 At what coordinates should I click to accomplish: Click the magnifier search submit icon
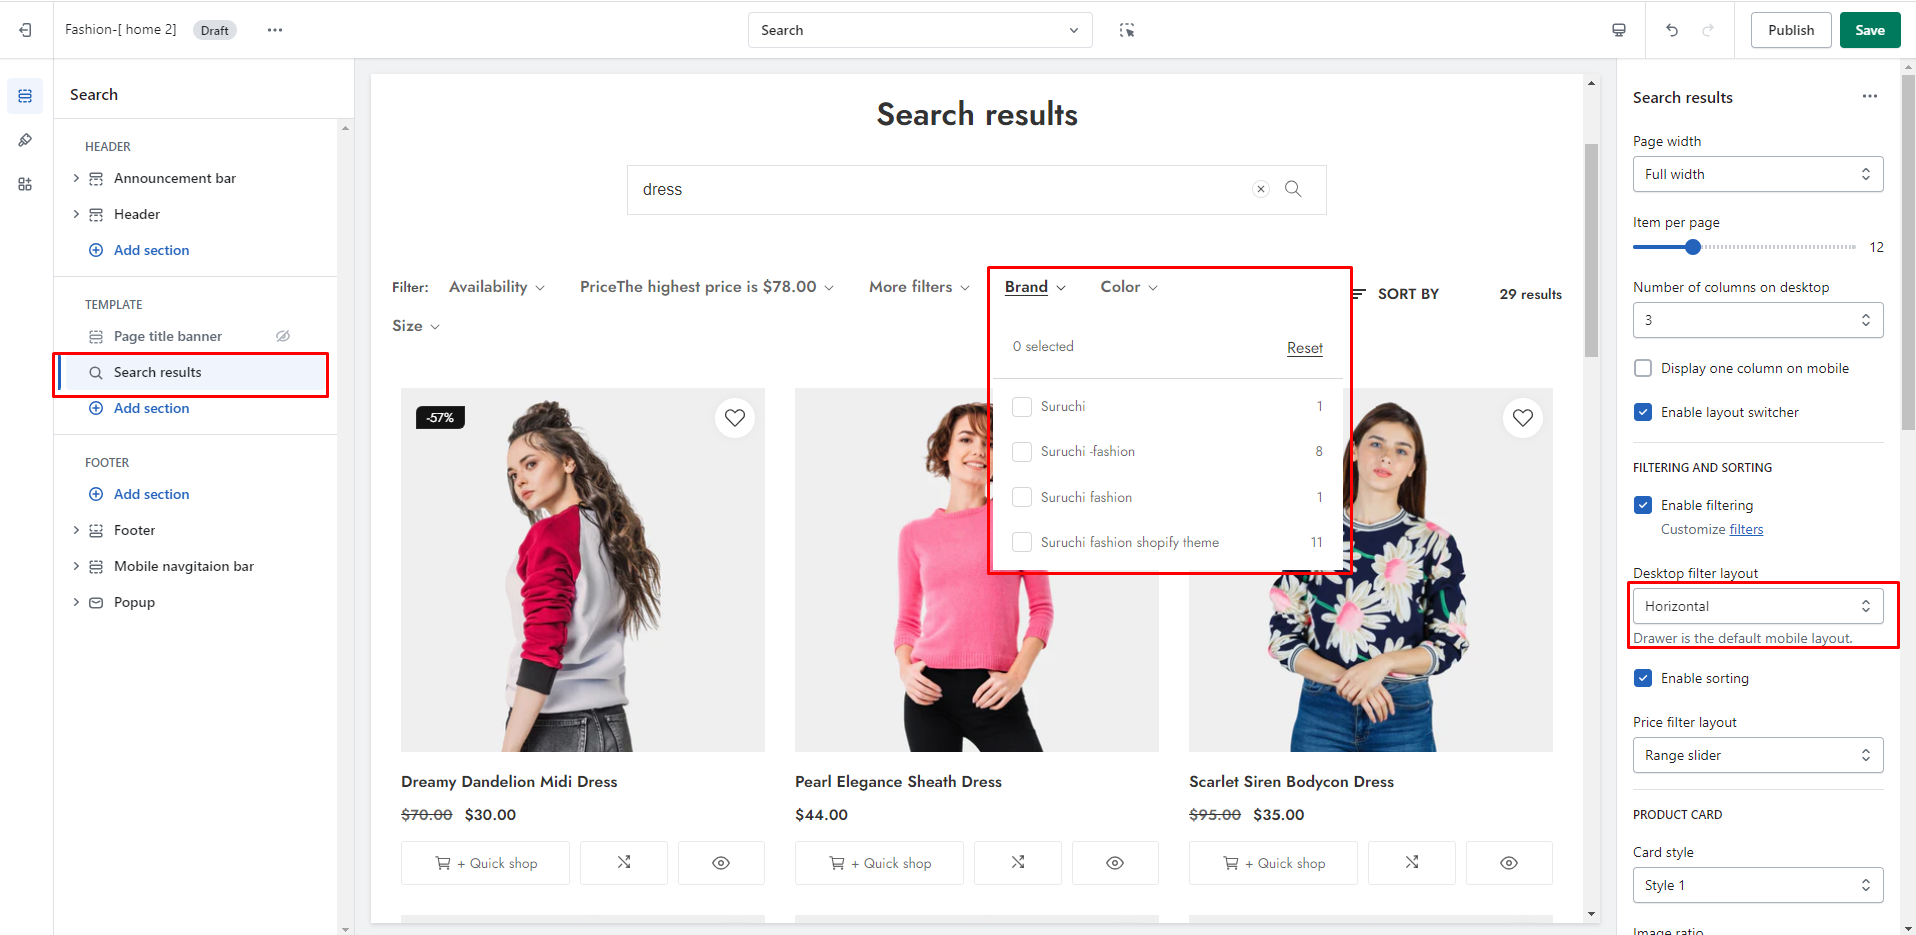[x=1293, y=189]
